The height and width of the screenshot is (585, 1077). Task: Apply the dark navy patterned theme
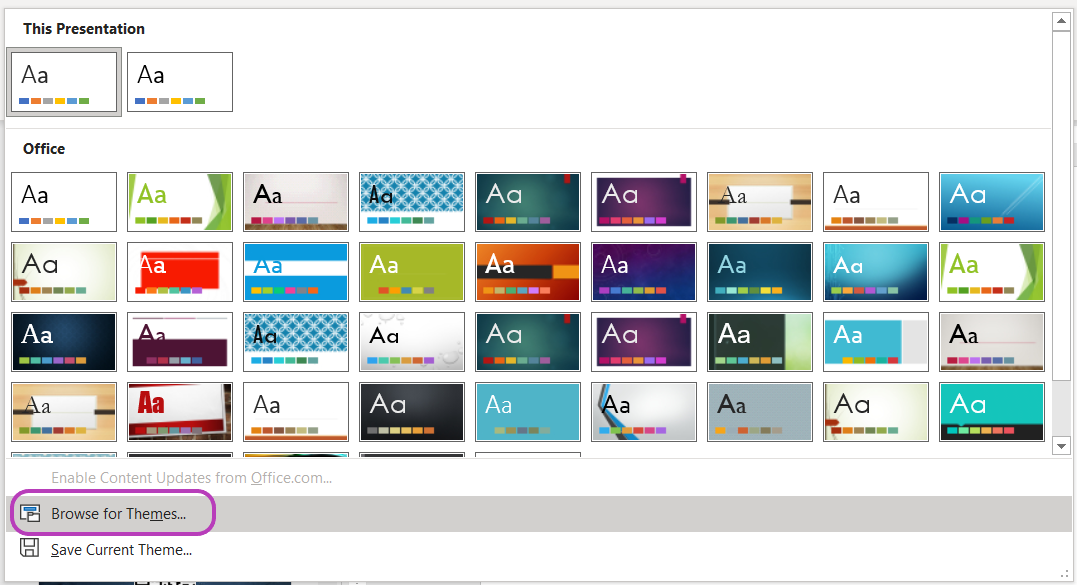(x=64, y=342)
